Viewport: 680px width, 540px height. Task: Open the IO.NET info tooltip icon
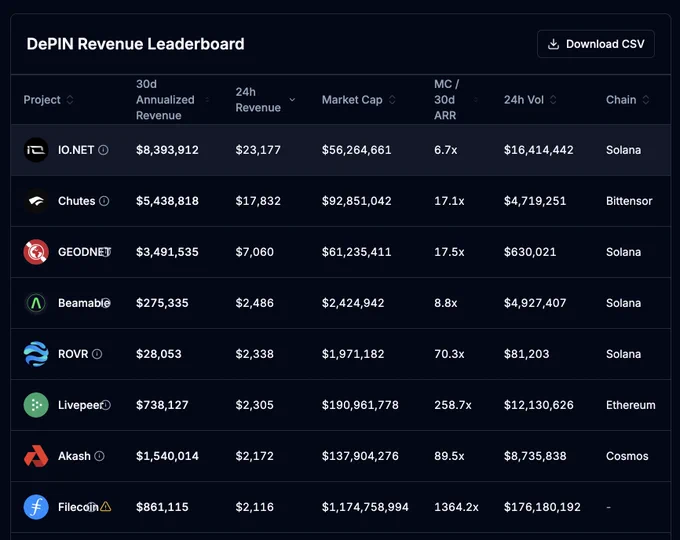103,150
